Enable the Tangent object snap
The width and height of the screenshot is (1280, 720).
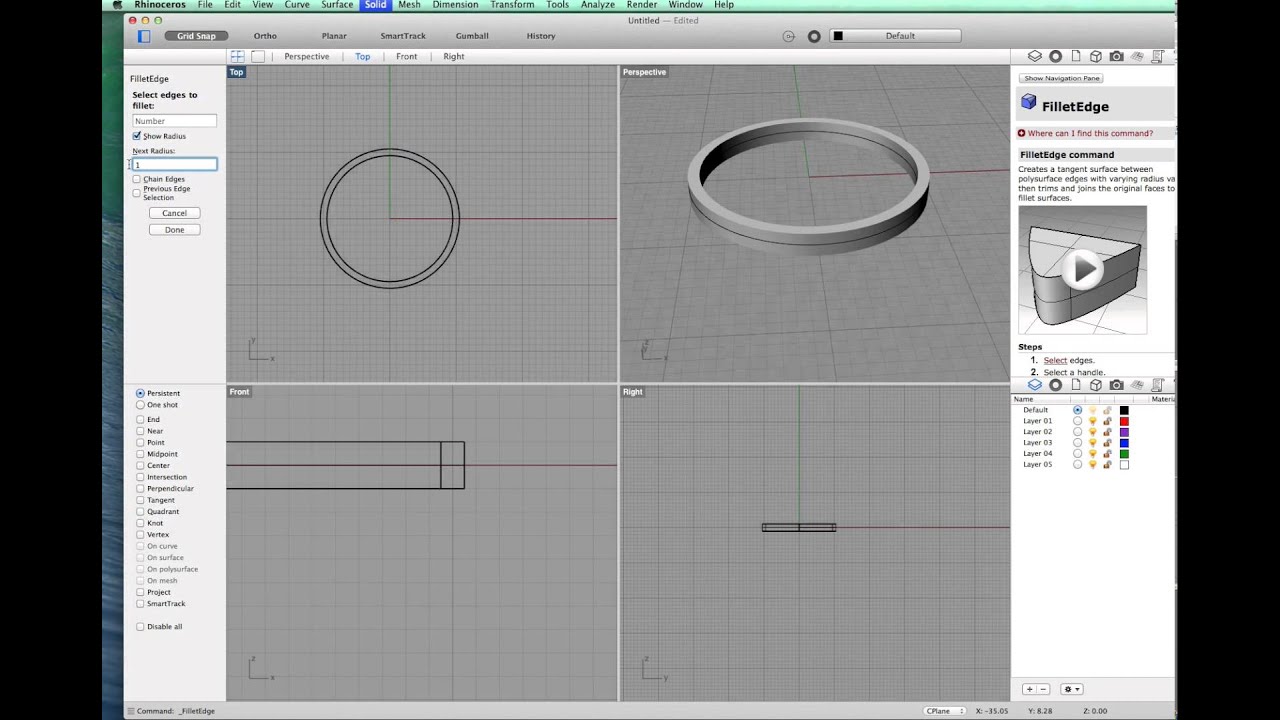[140, 500]
